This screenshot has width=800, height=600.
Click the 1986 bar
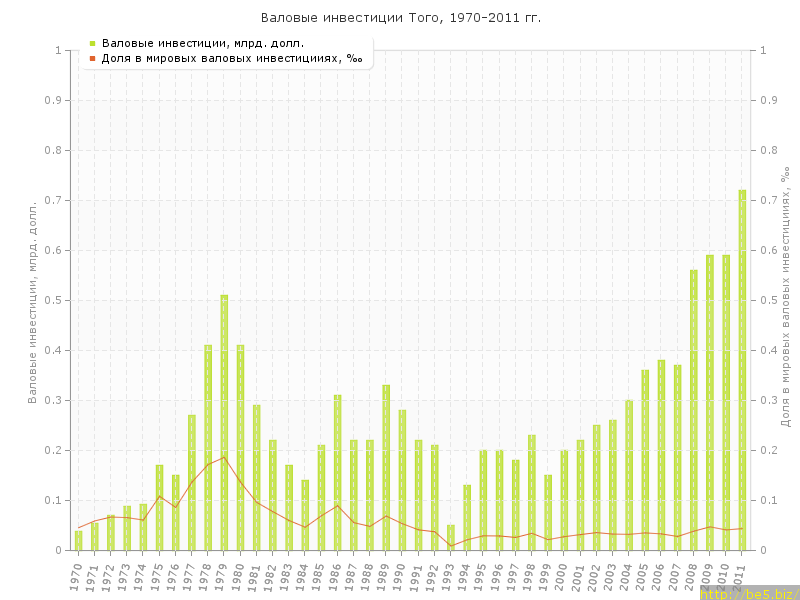pyautogui.click(x=337, y=472)
